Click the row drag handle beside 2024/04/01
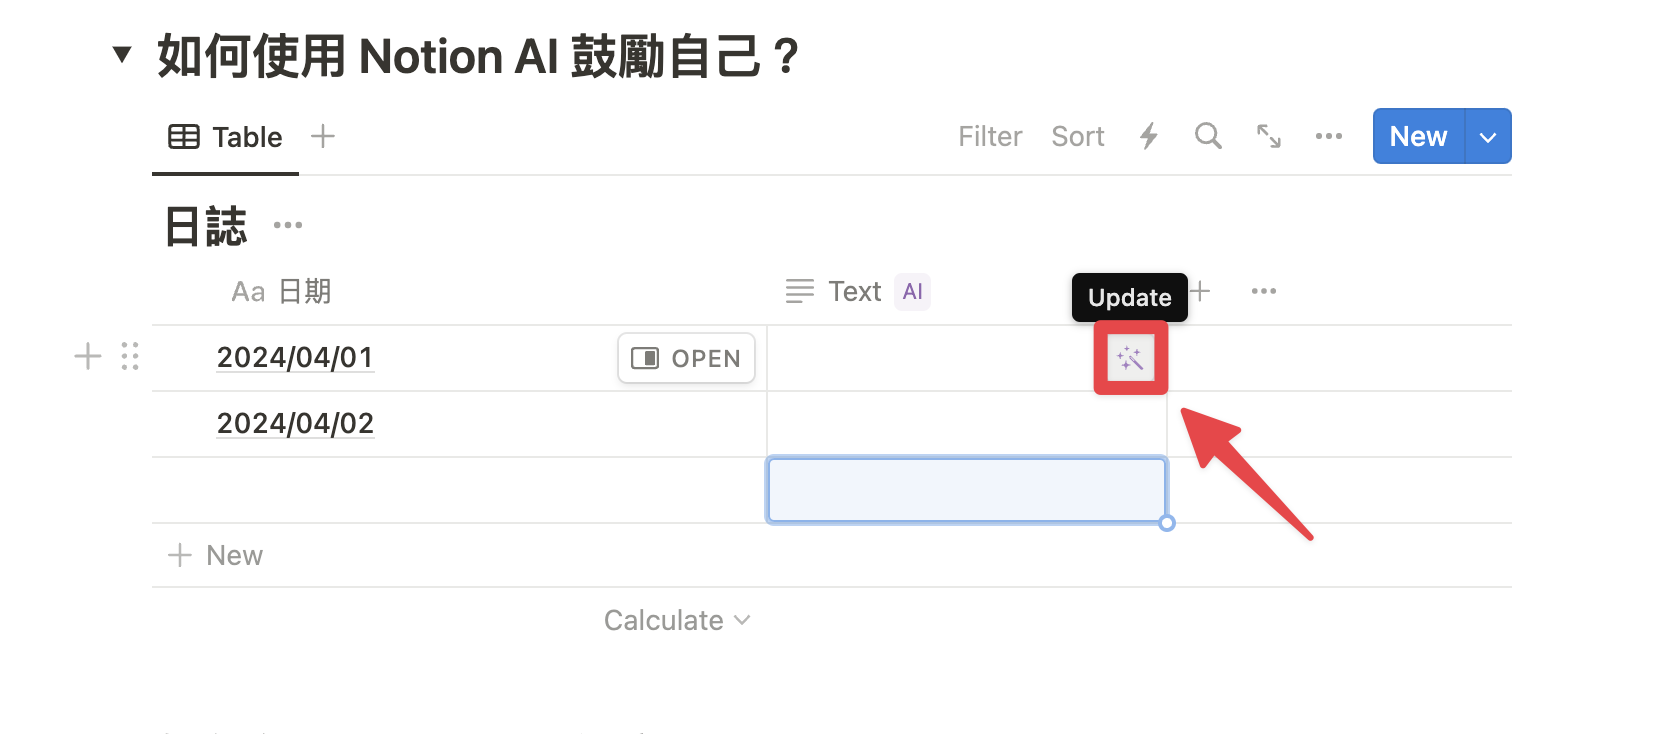Viewport: 1674px width, 734px height. pyautogui.click(x=130, y=356)
